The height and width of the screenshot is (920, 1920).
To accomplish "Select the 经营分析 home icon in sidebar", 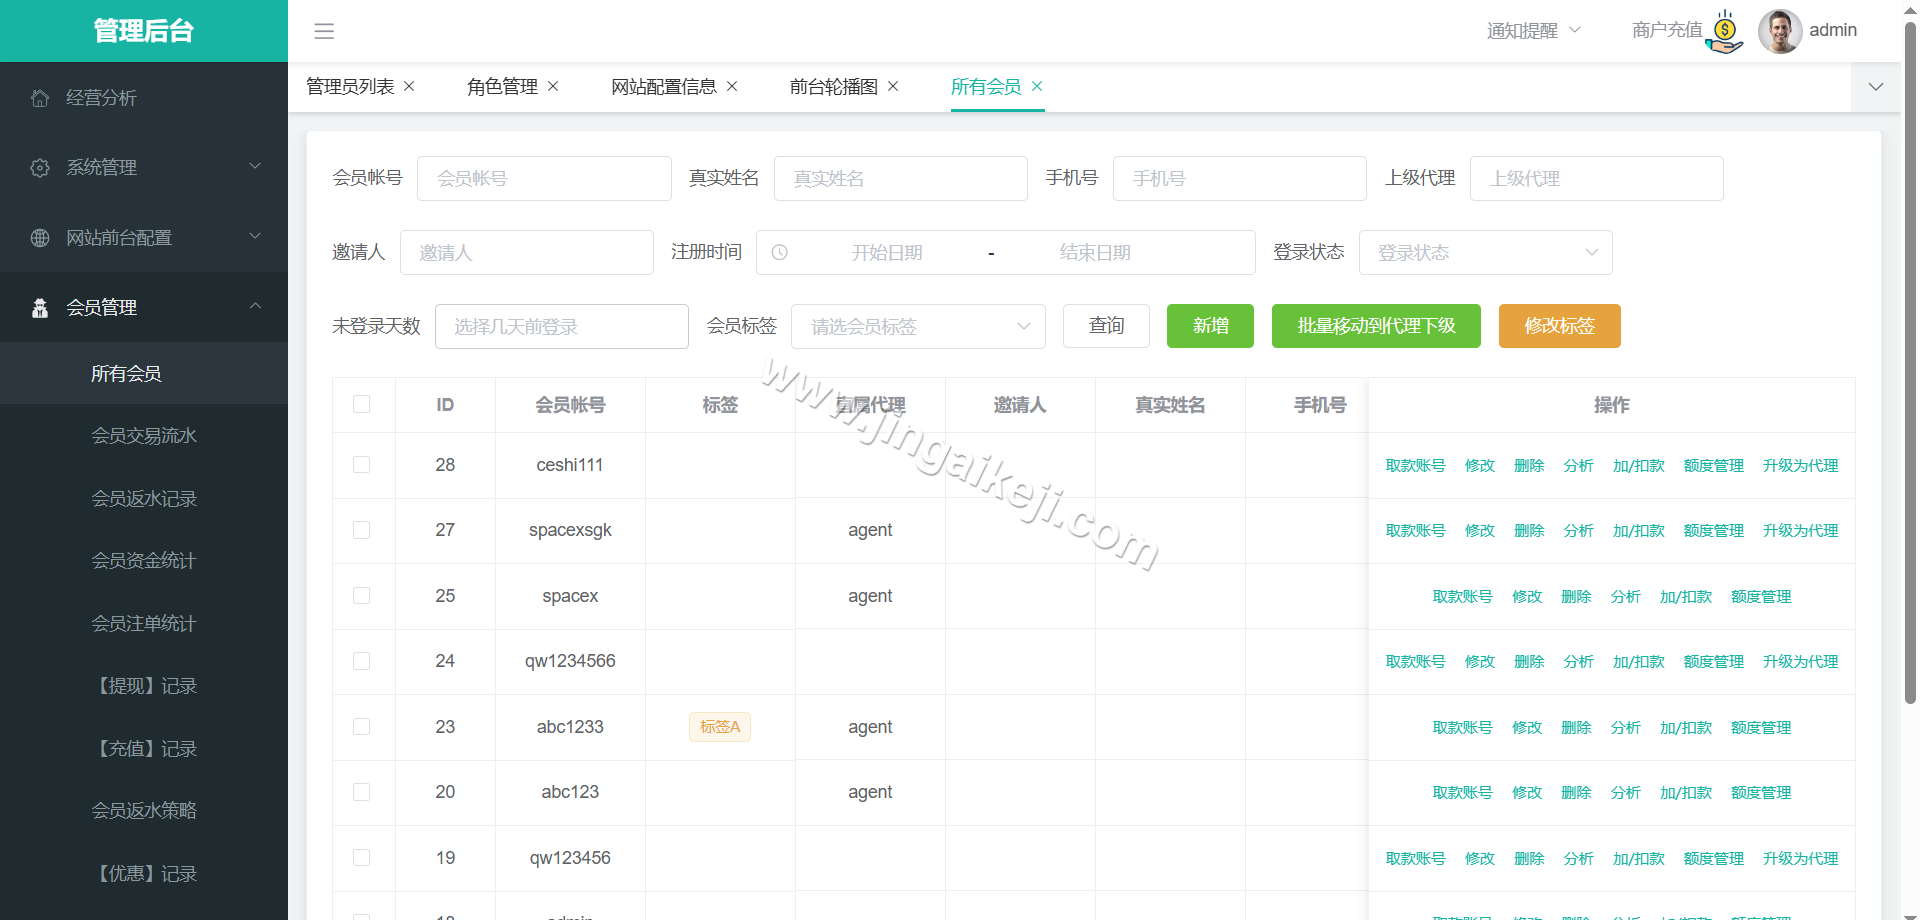I will point(40,97).
